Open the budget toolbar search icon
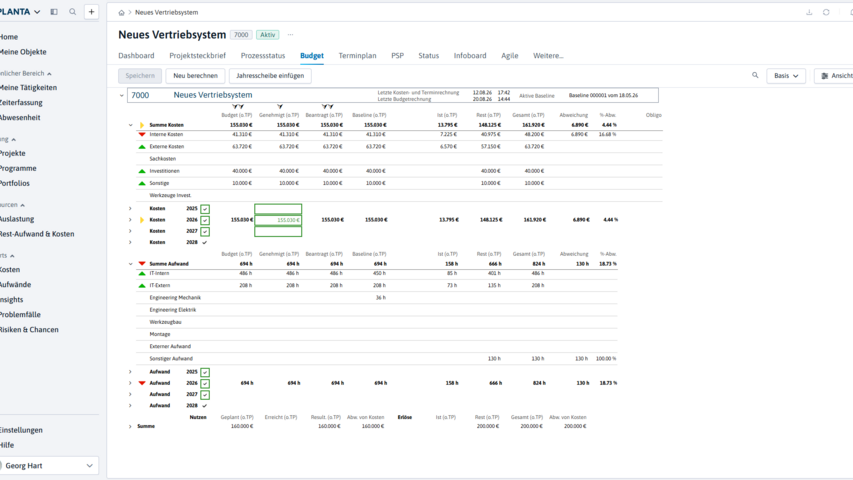 [755, 76]
